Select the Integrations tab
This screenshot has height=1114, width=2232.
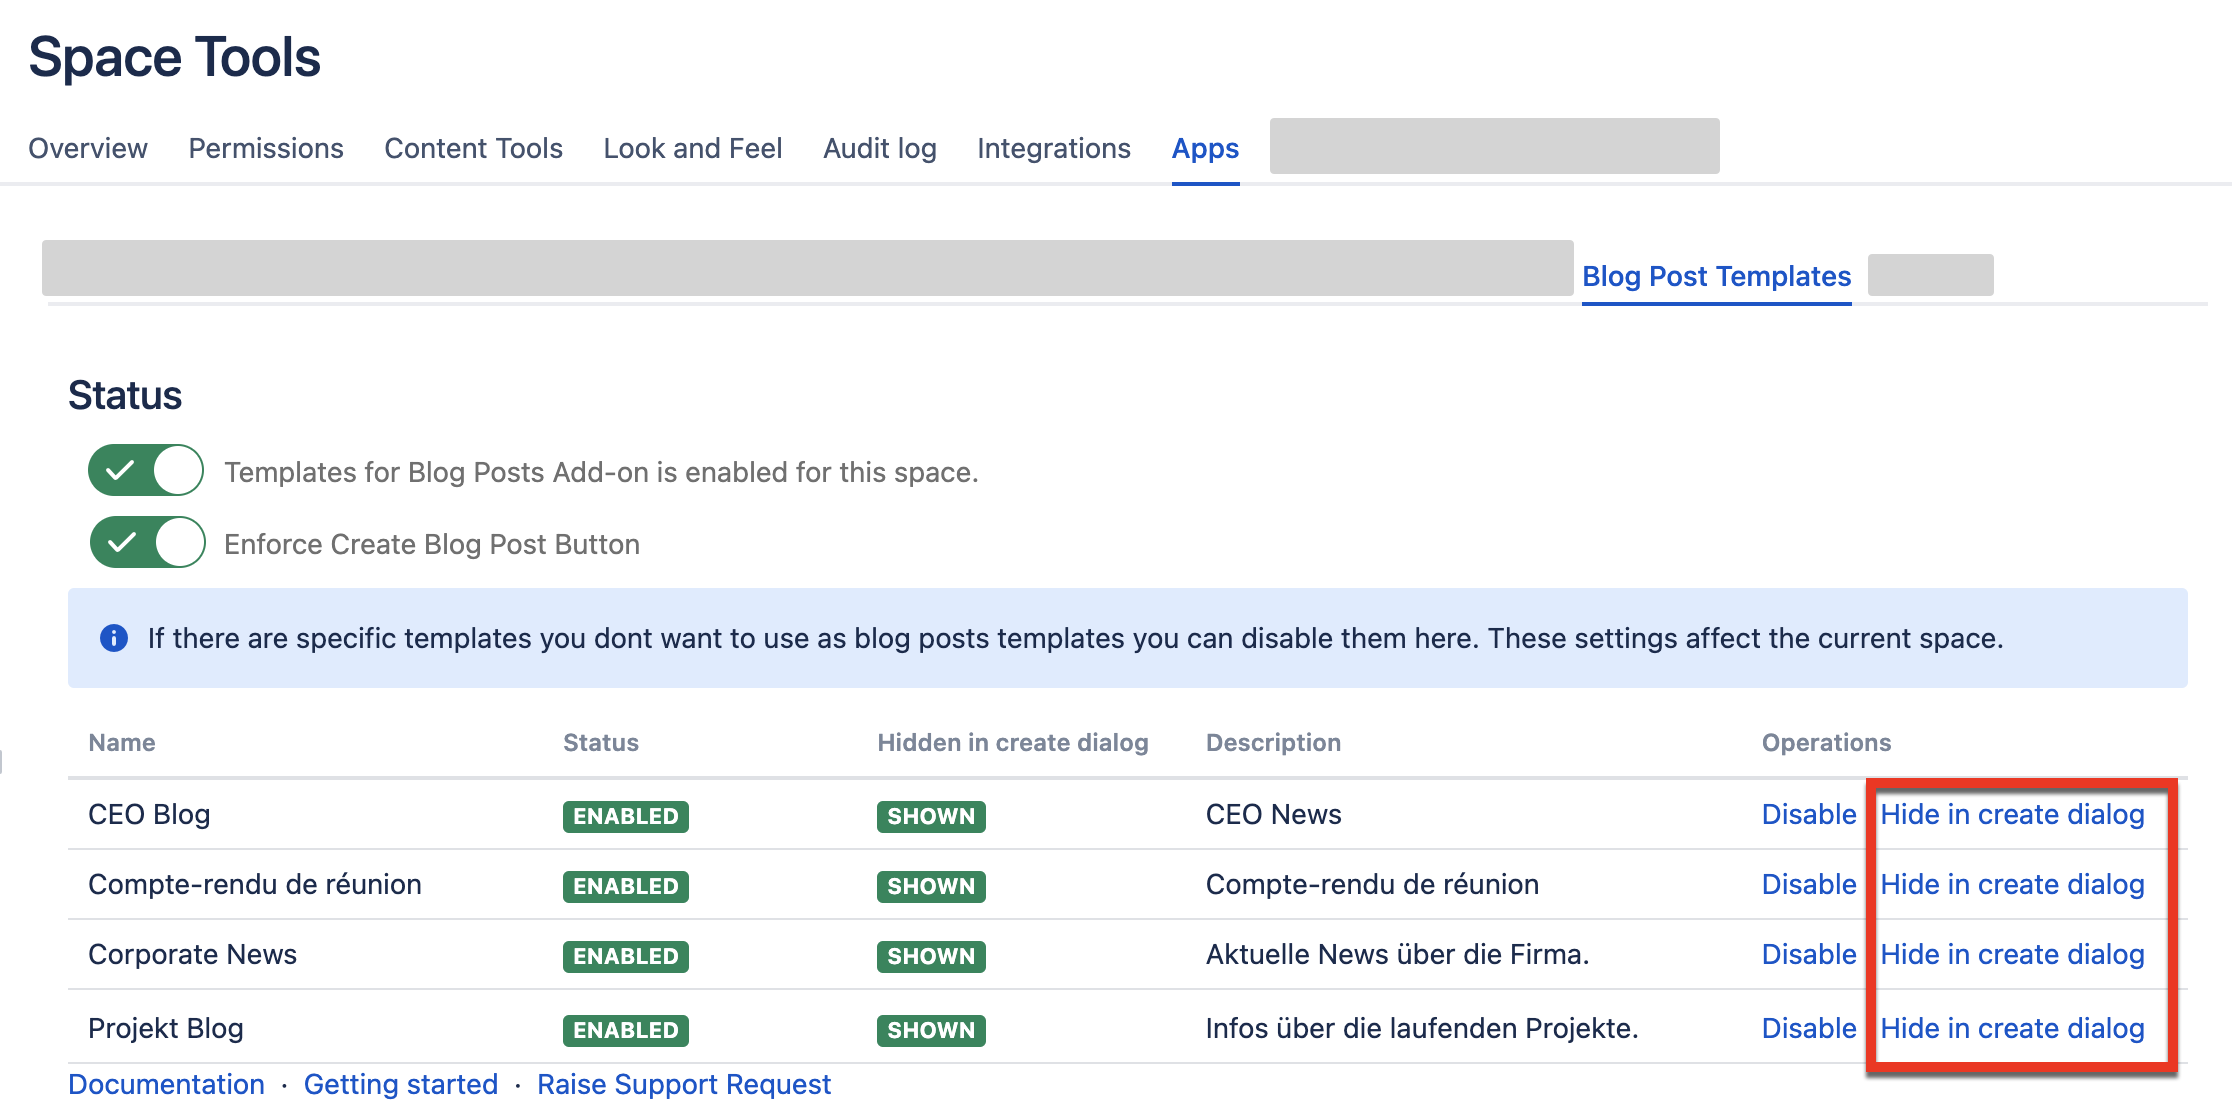(x=1053, y=148)
